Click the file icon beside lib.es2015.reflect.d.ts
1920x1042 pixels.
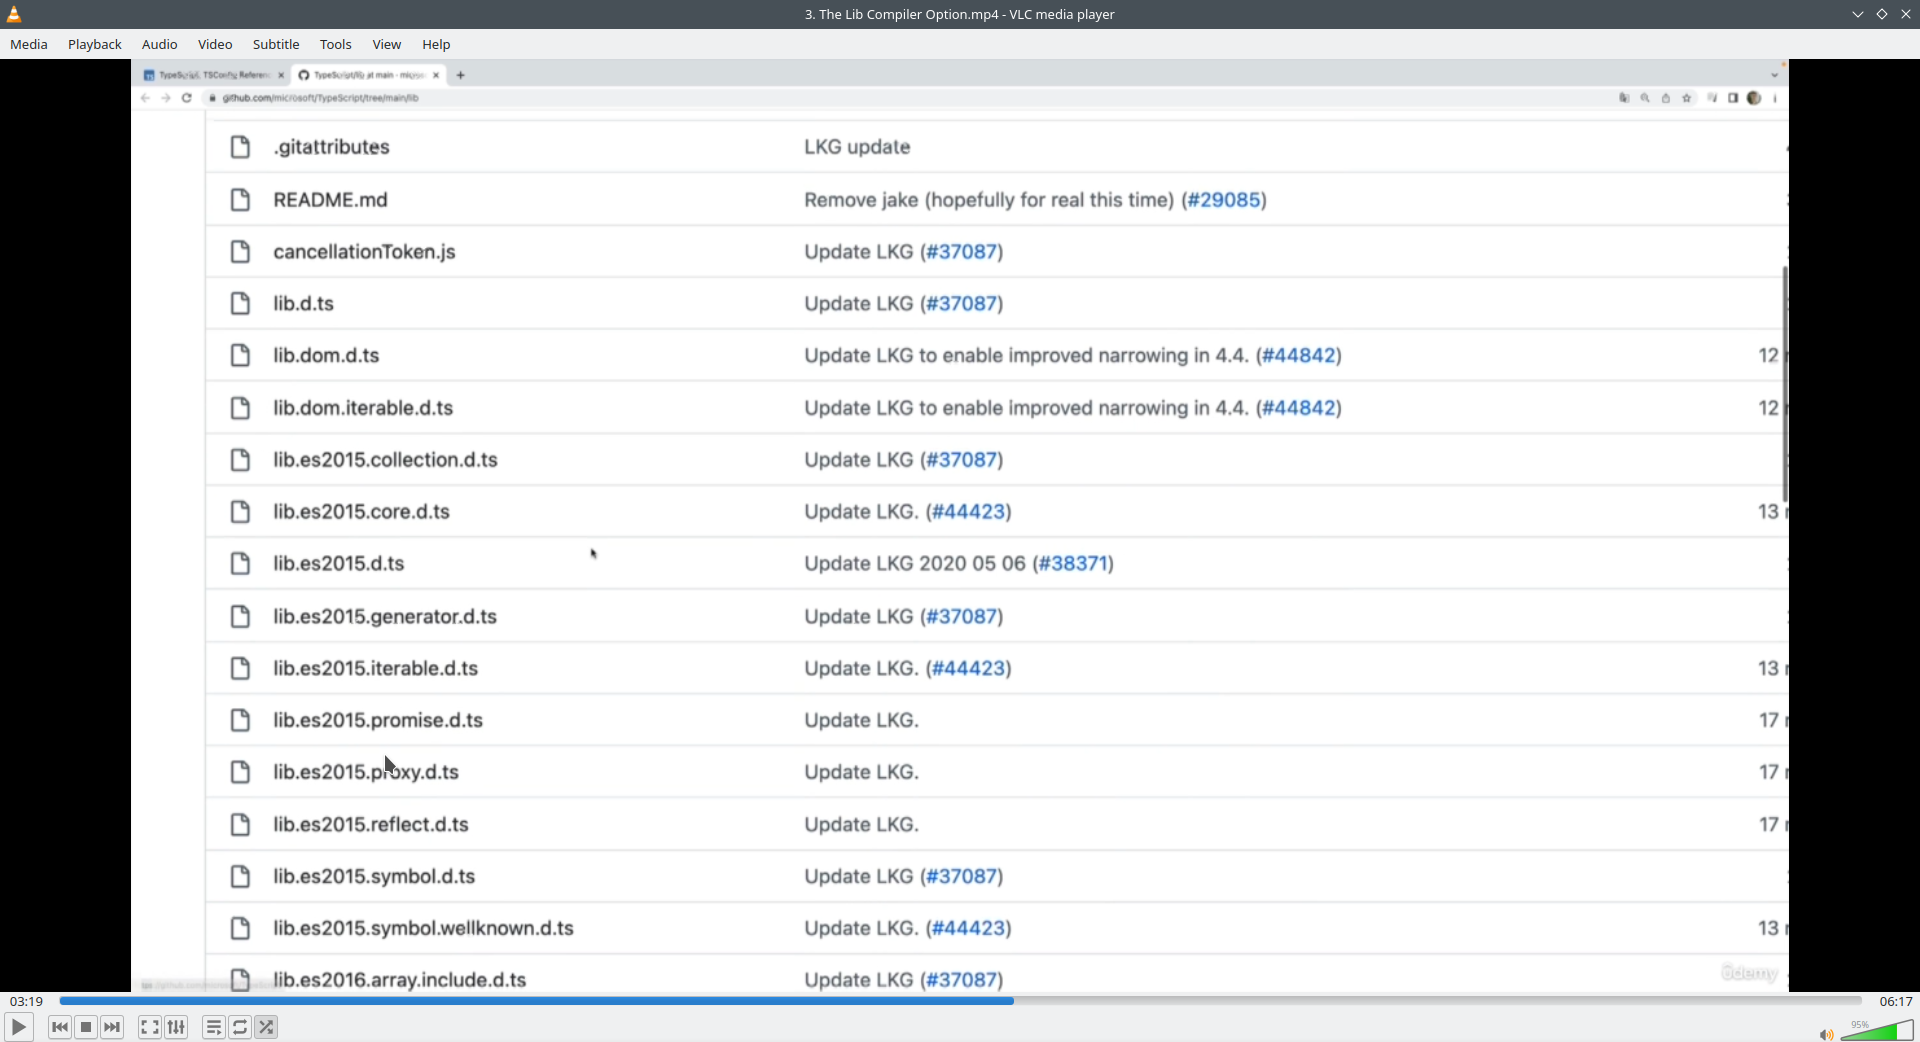(x=240, y=825)
